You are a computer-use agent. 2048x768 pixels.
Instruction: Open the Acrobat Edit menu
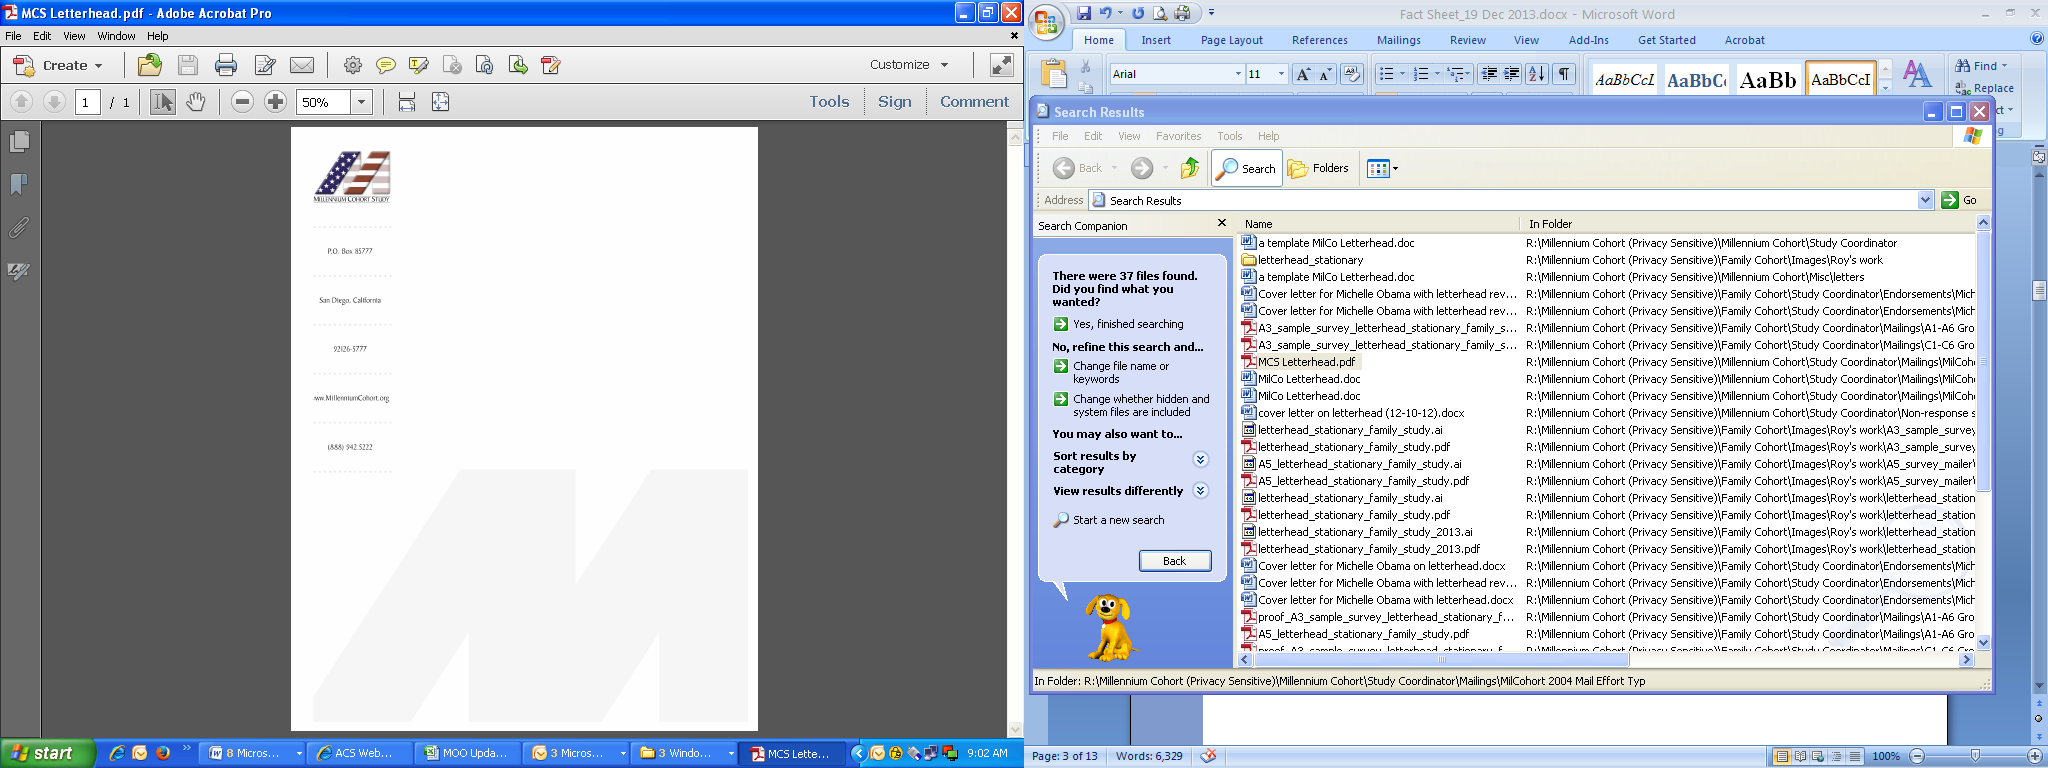tap(42, 36)
